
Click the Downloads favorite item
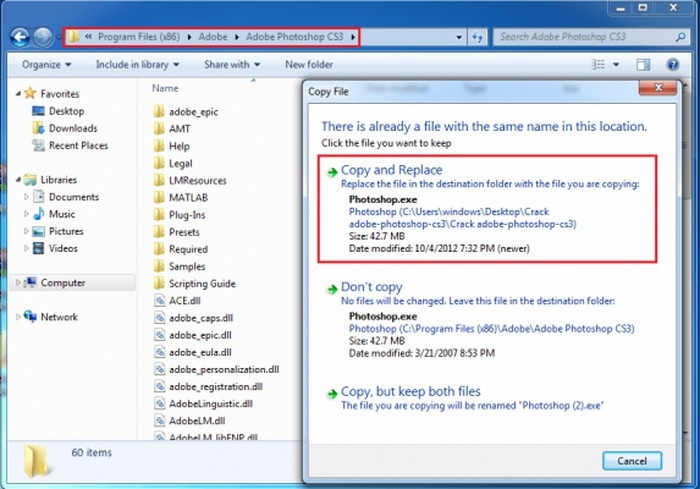[72, 128]
